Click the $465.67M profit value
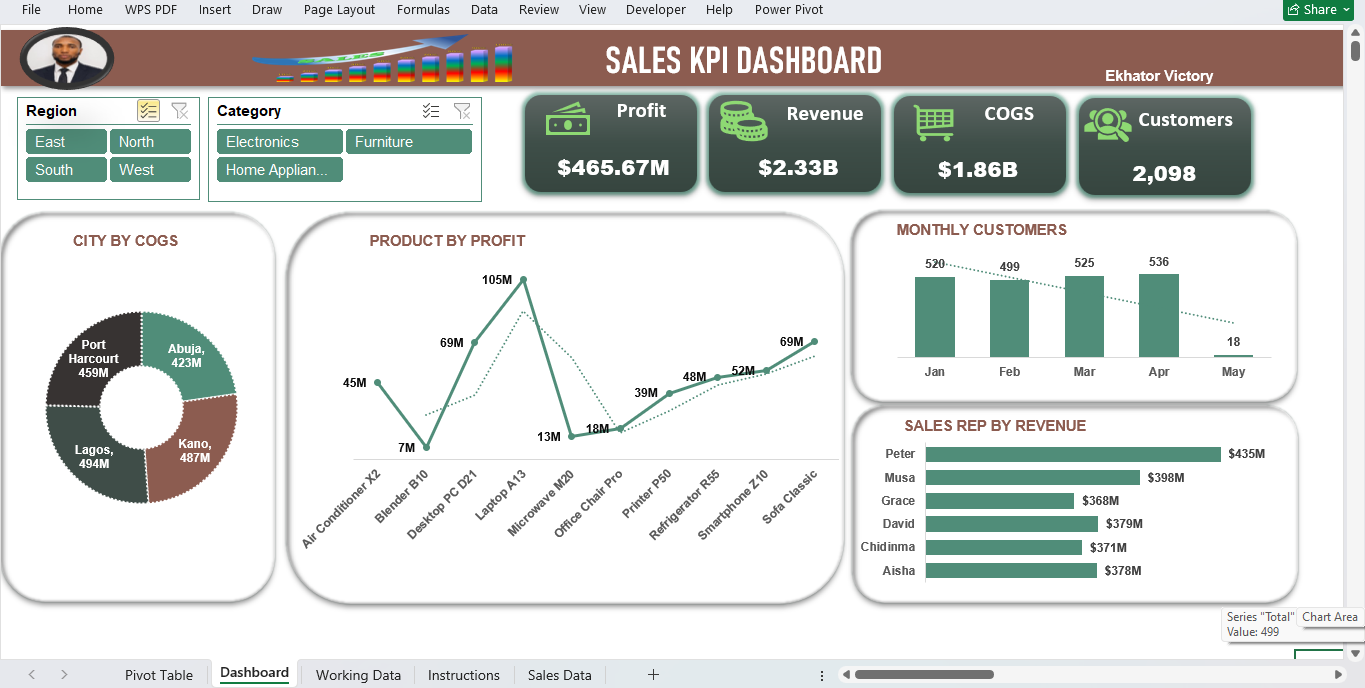The width and height of the screenshot is (1365, 688). (x=613, y=167)
